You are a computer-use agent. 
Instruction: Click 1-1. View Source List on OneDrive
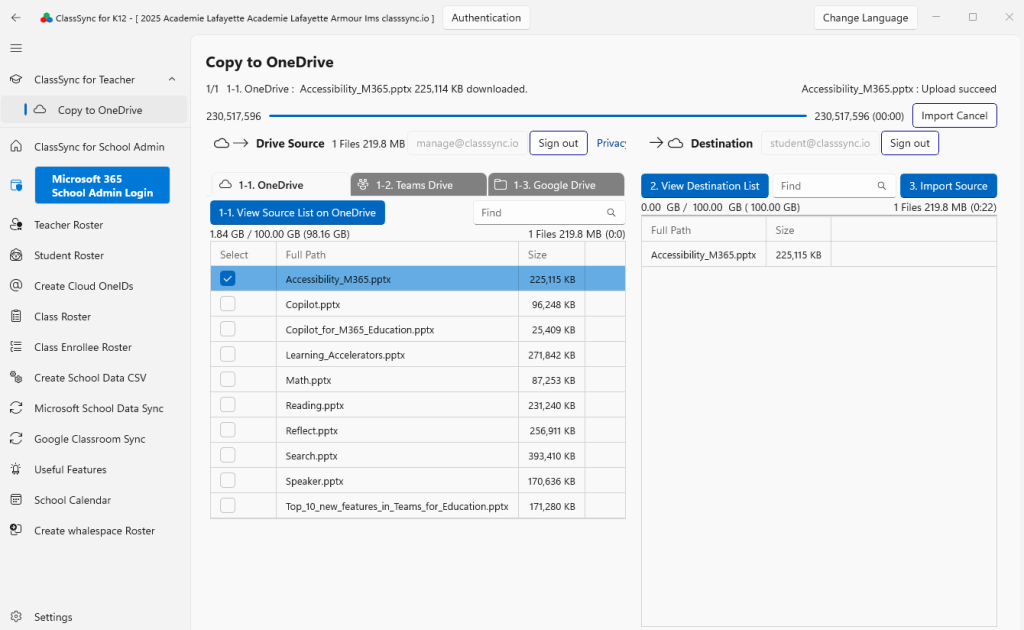click(x=297, y=212)
